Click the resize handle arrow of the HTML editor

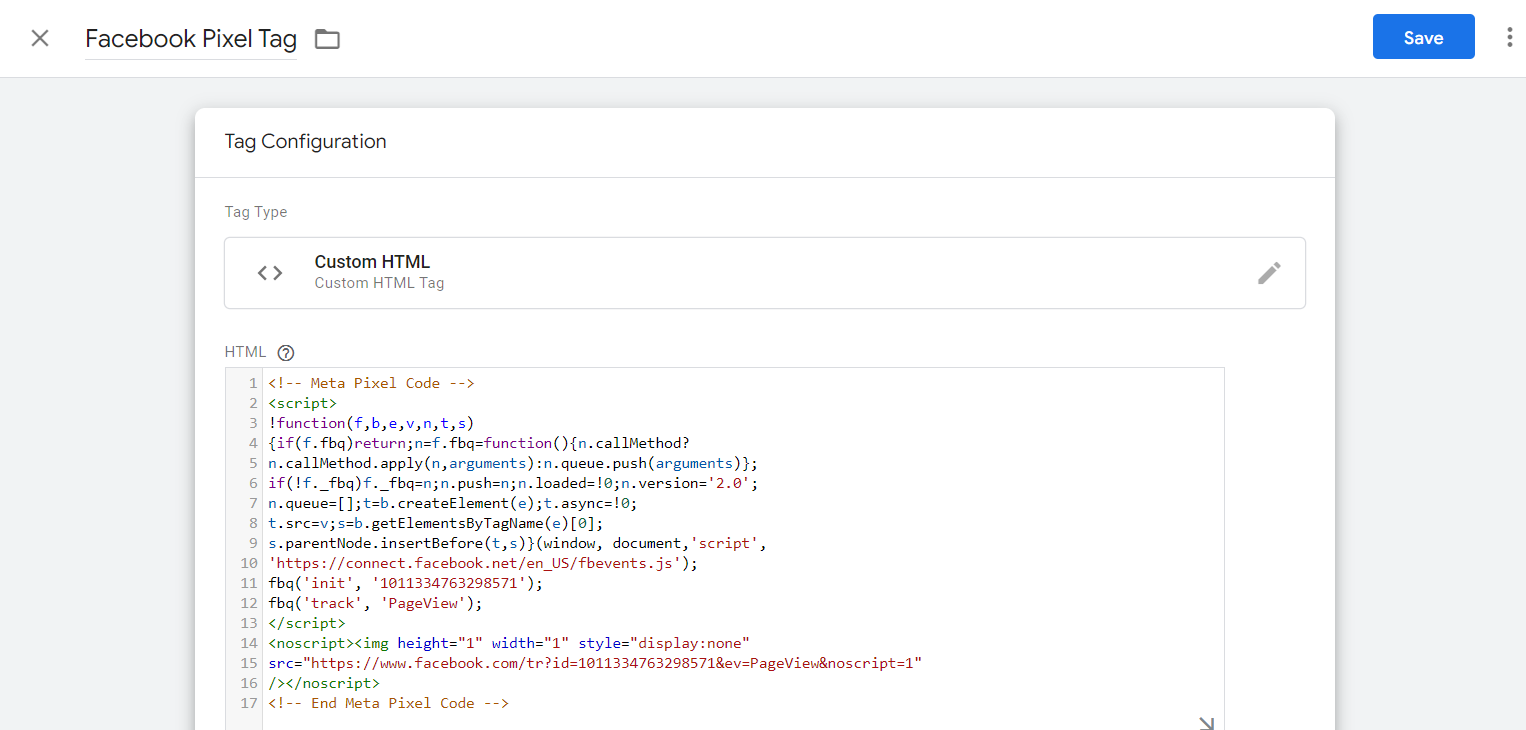click(1206, 723)
